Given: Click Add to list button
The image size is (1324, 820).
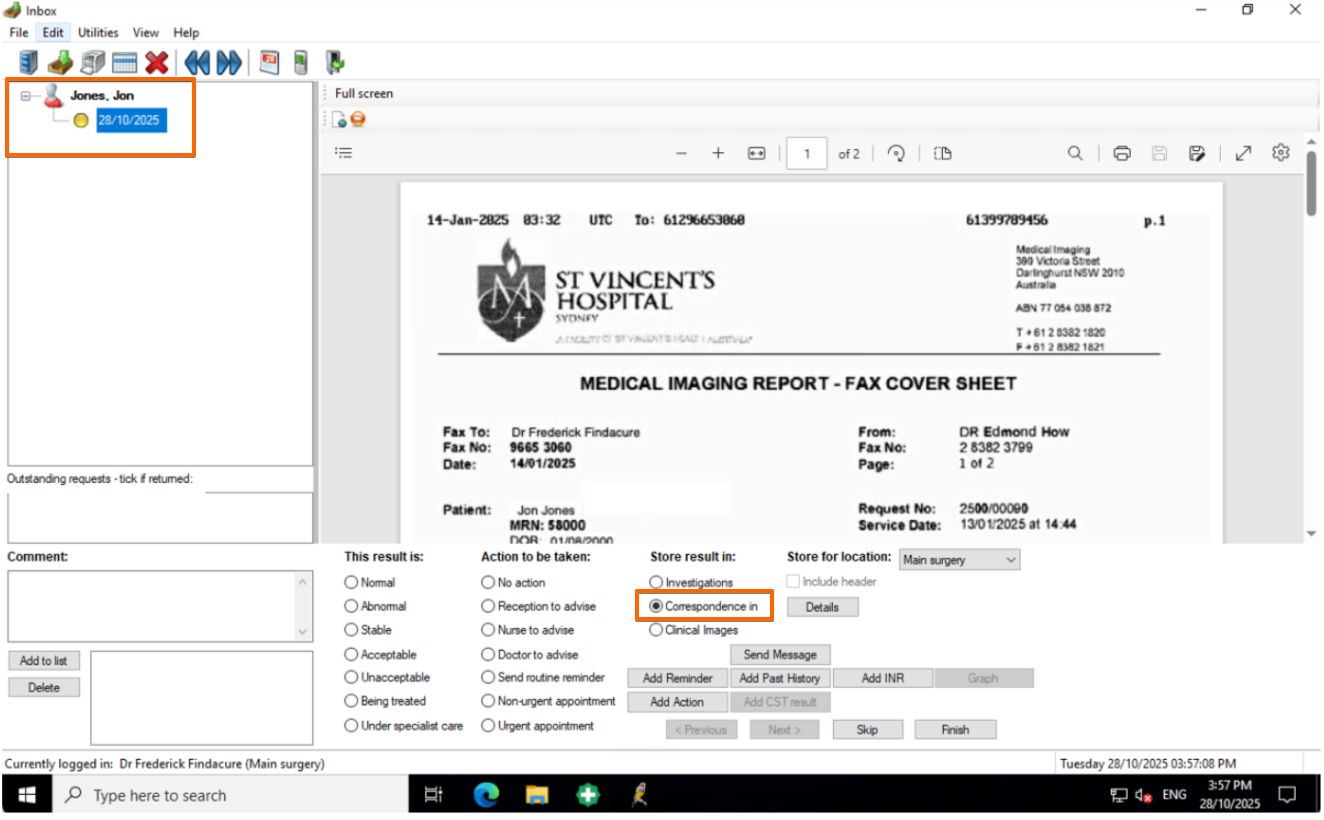Looking at the screenshot, I should coord(44,661).
